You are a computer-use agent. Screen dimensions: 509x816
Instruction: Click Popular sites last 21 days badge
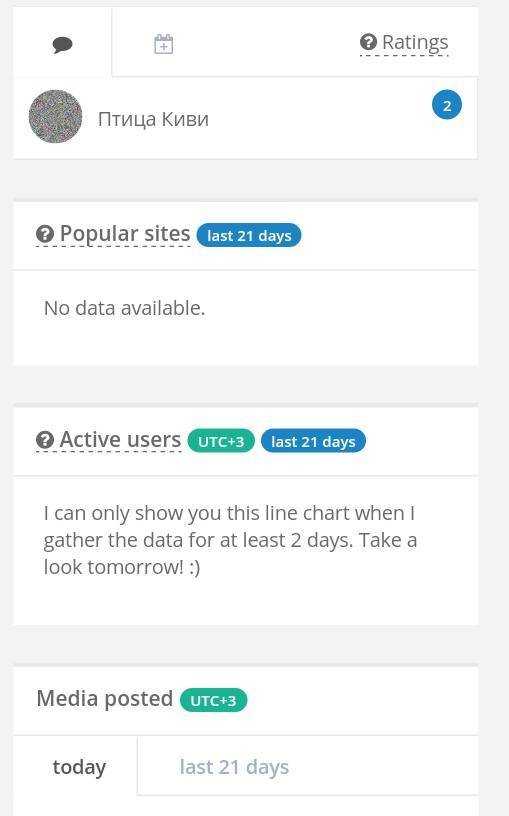(x=249, y=235)
